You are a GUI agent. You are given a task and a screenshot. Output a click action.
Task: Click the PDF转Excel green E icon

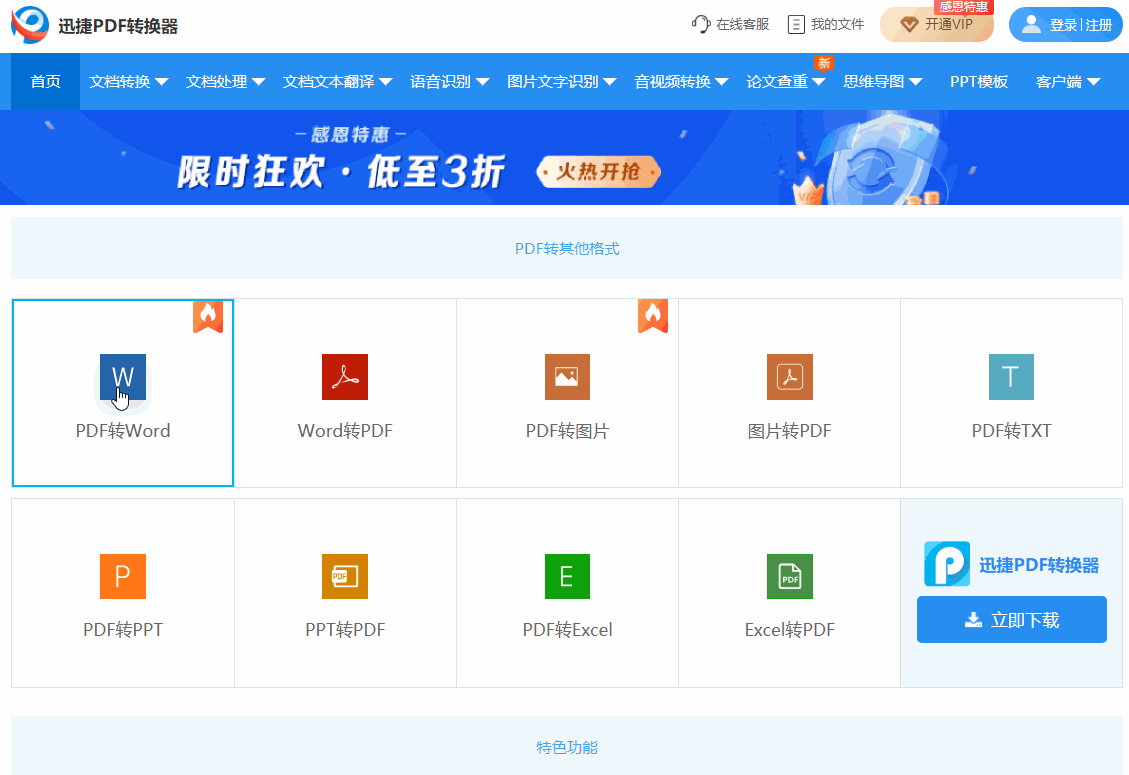(567, 576)
